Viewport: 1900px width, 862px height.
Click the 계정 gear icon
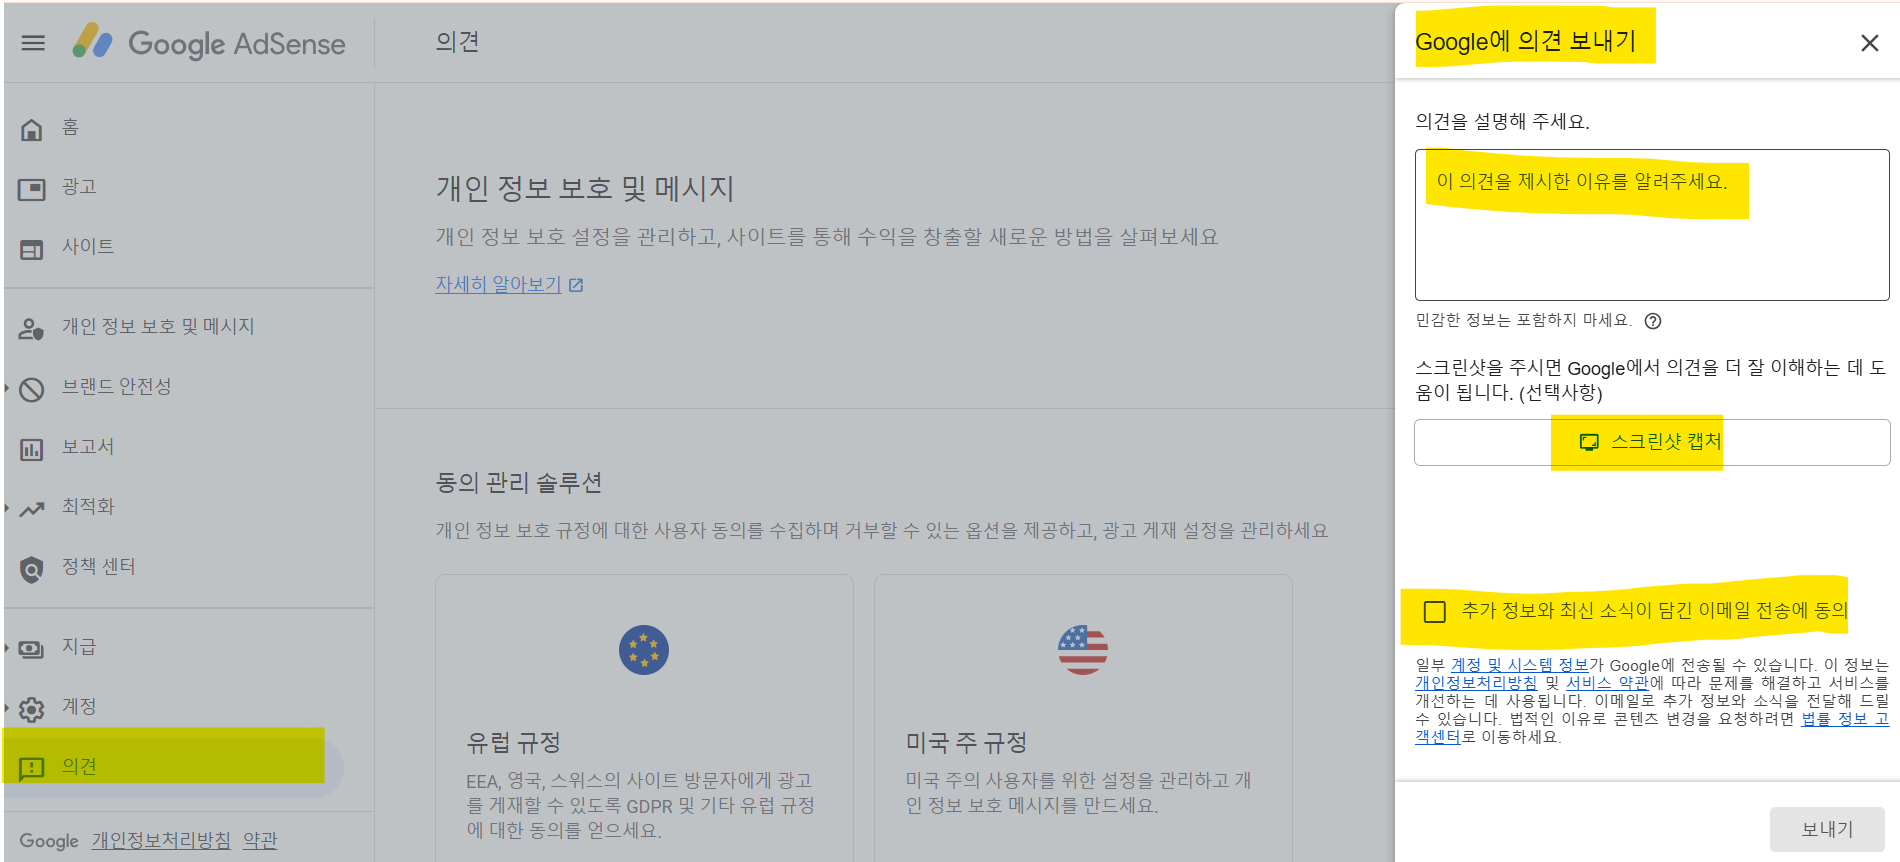[x=32, y=709]
